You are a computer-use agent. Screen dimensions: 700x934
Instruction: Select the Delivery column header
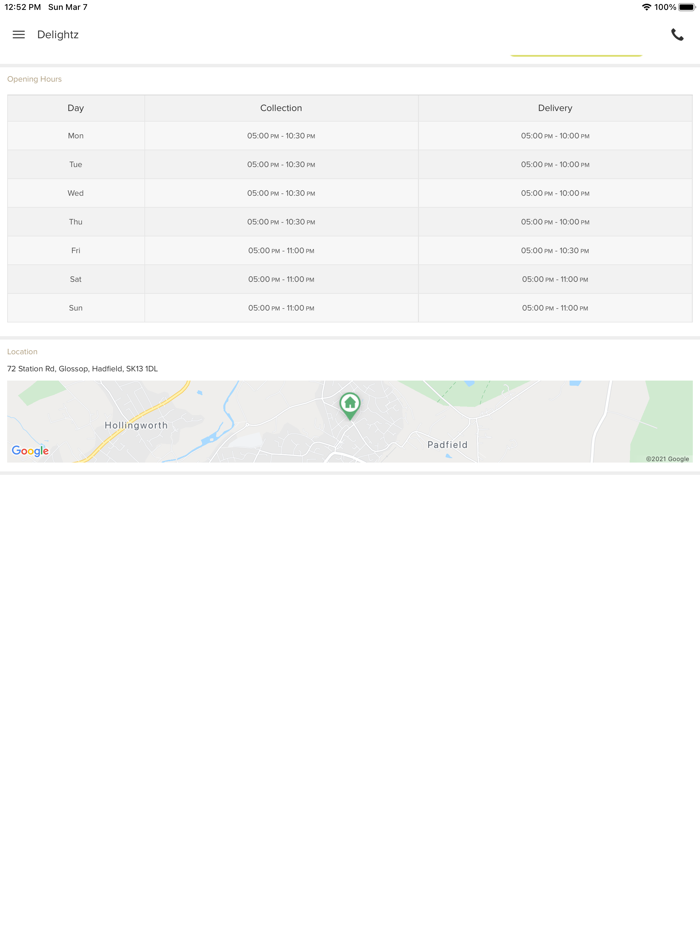(x=555, y=108)
